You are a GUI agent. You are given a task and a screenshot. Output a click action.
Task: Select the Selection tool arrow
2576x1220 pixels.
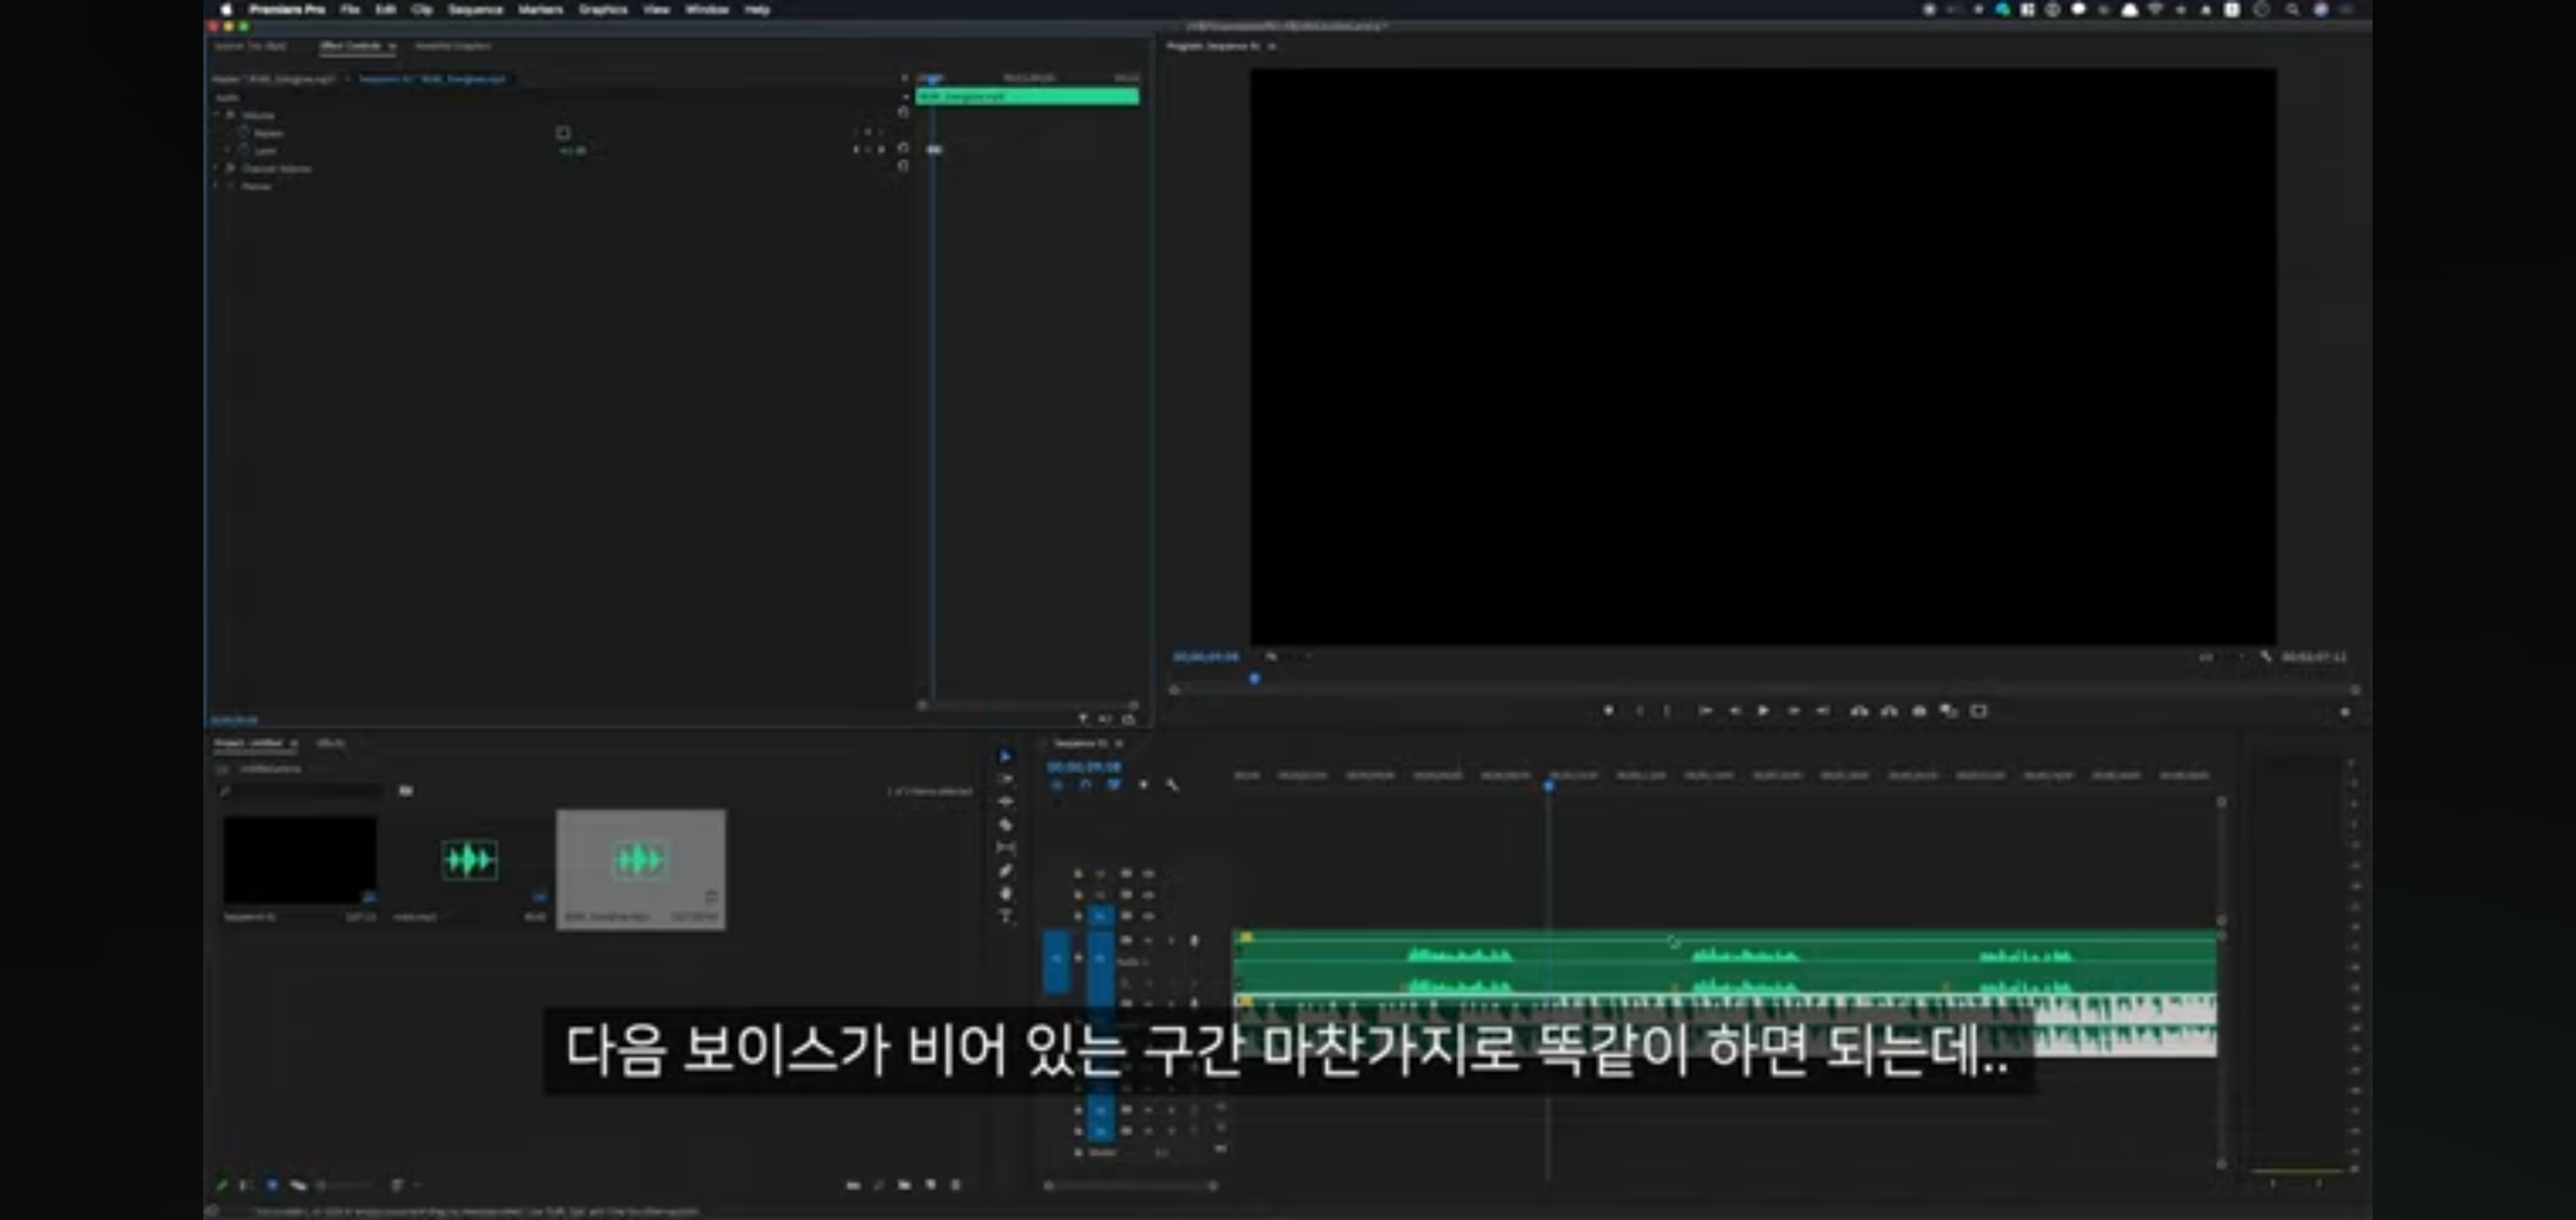tap(1005, 756)
